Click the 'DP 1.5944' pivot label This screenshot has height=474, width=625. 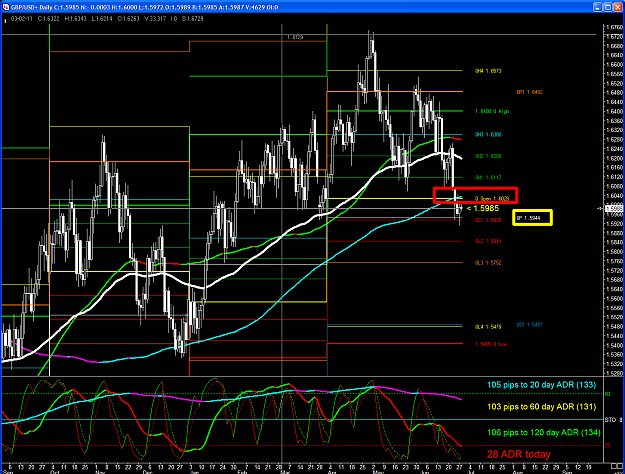[x=528, y=218]
